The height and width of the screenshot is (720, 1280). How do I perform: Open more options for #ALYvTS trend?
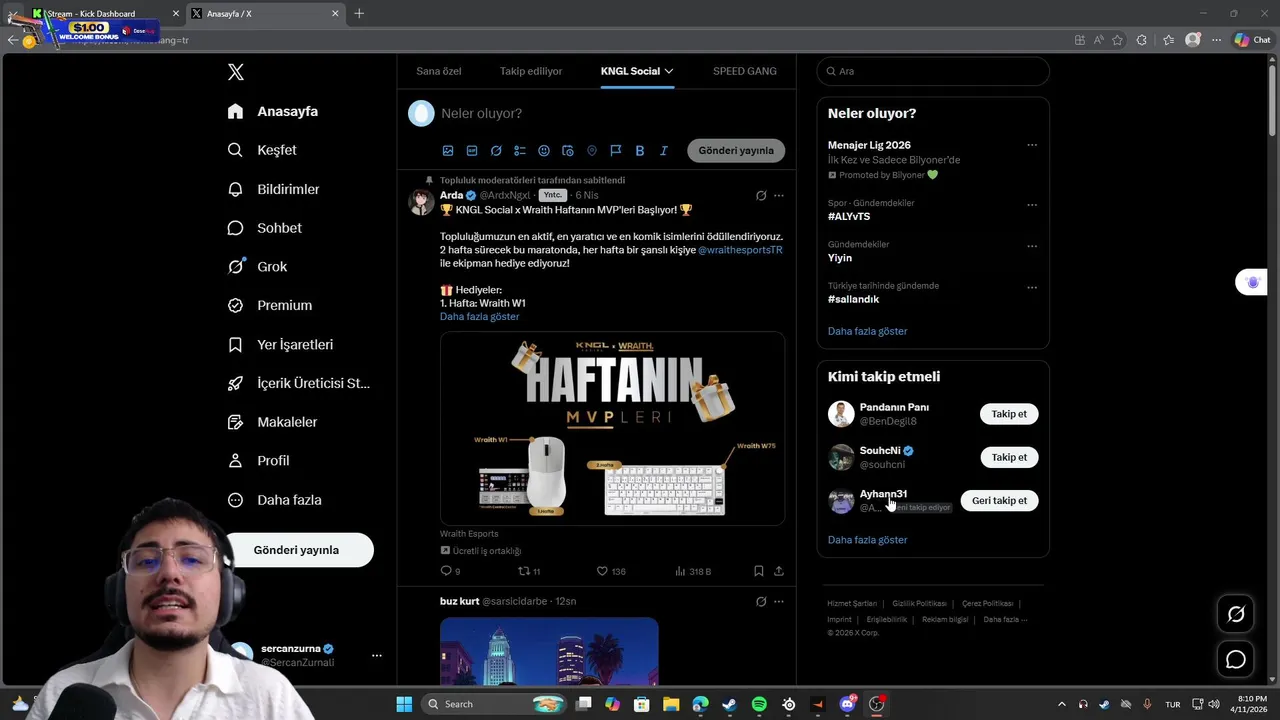[x=1032, y=205]
